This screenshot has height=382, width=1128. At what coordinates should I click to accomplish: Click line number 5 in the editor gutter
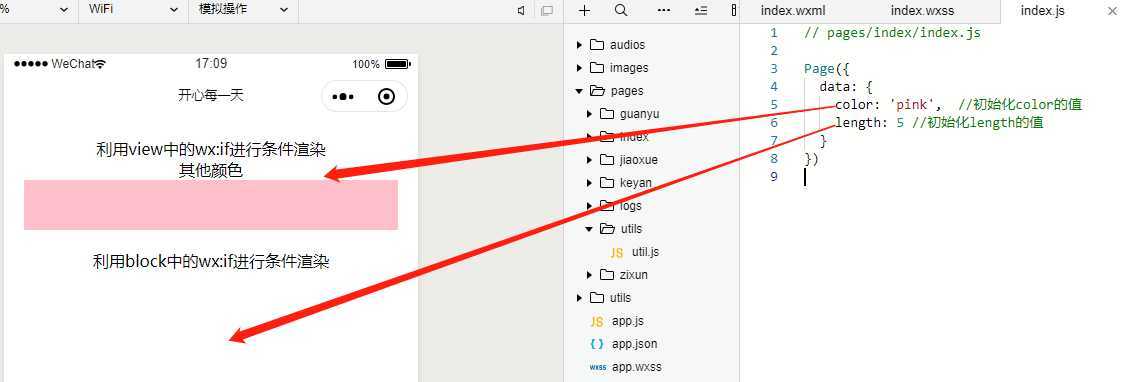(x=773, y=104)
